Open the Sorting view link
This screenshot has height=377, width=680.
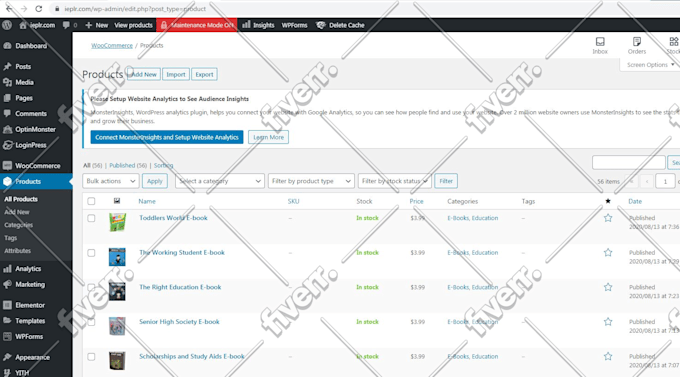(163, 165)
